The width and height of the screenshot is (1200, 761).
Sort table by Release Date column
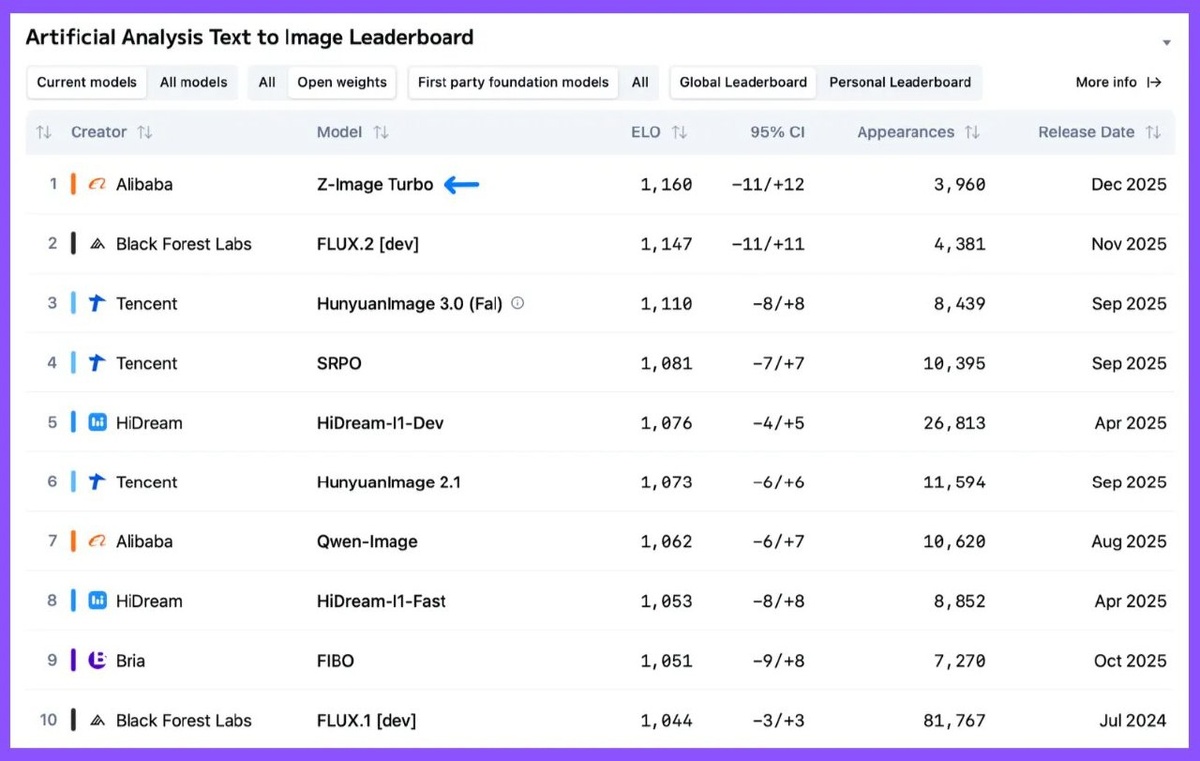(1153, 132)
